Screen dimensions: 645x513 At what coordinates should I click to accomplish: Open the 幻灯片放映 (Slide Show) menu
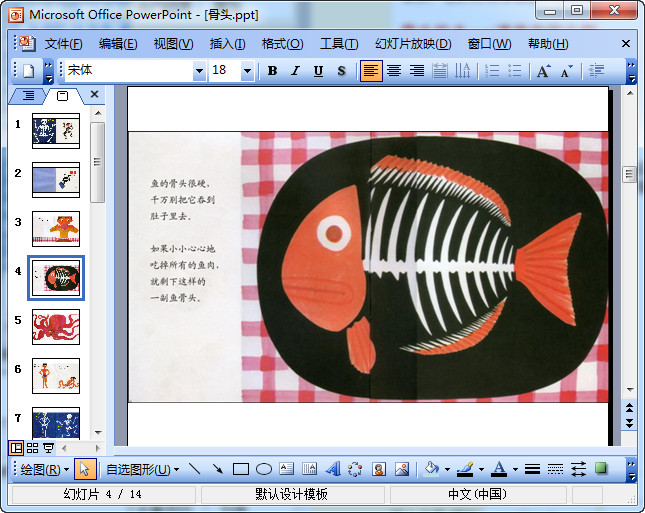[x=413, y=44]
